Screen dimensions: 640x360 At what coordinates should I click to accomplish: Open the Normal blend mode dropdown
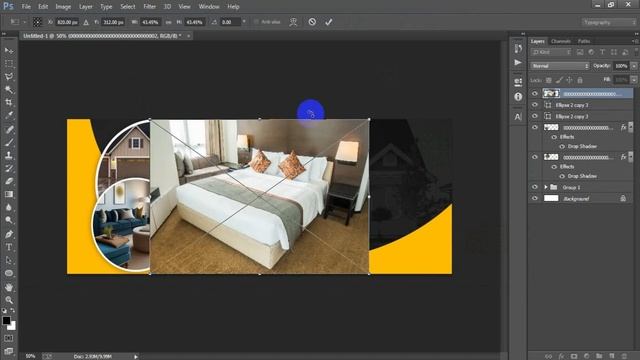pos(560,66)
